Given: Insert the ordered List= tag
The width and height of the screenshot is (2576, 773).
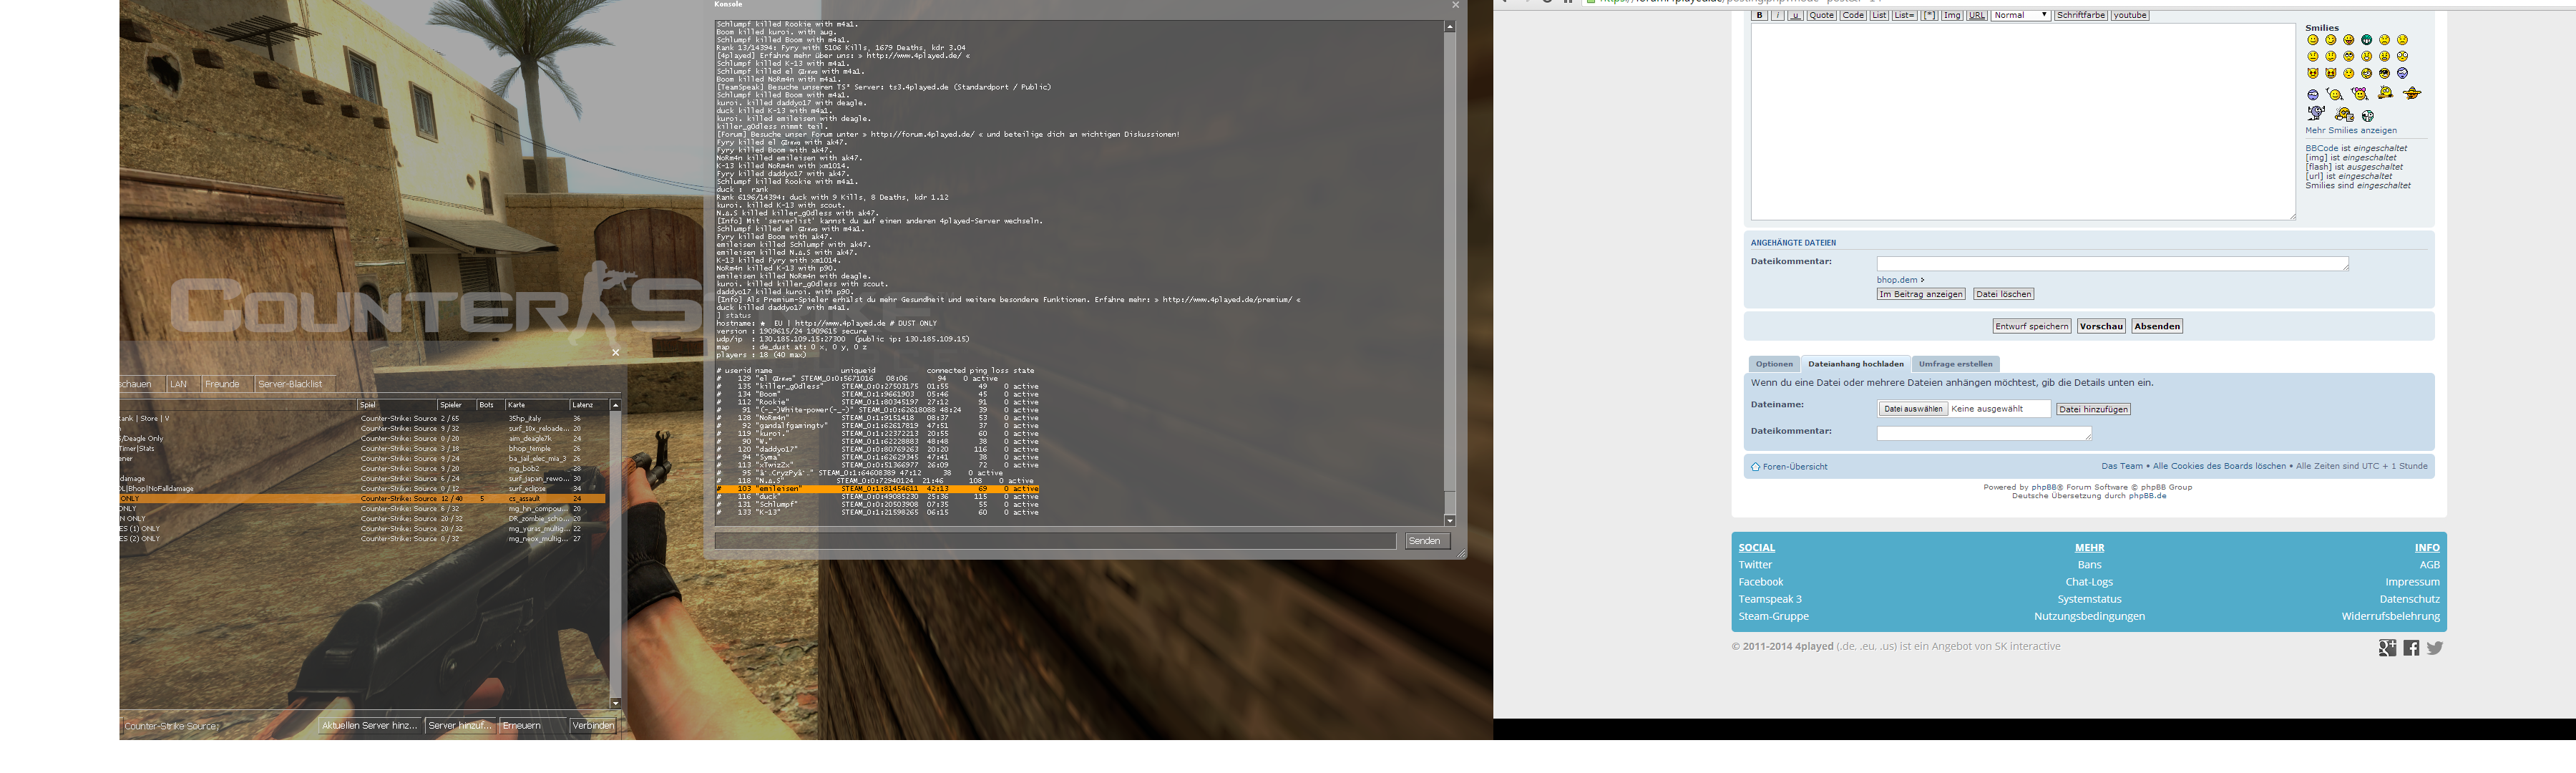Looking at the screenshot, I should click(x=1905, y=16).
